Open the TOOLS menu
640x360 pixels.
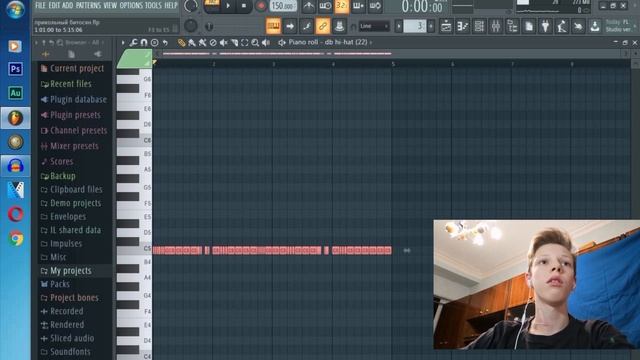point(153,5)
